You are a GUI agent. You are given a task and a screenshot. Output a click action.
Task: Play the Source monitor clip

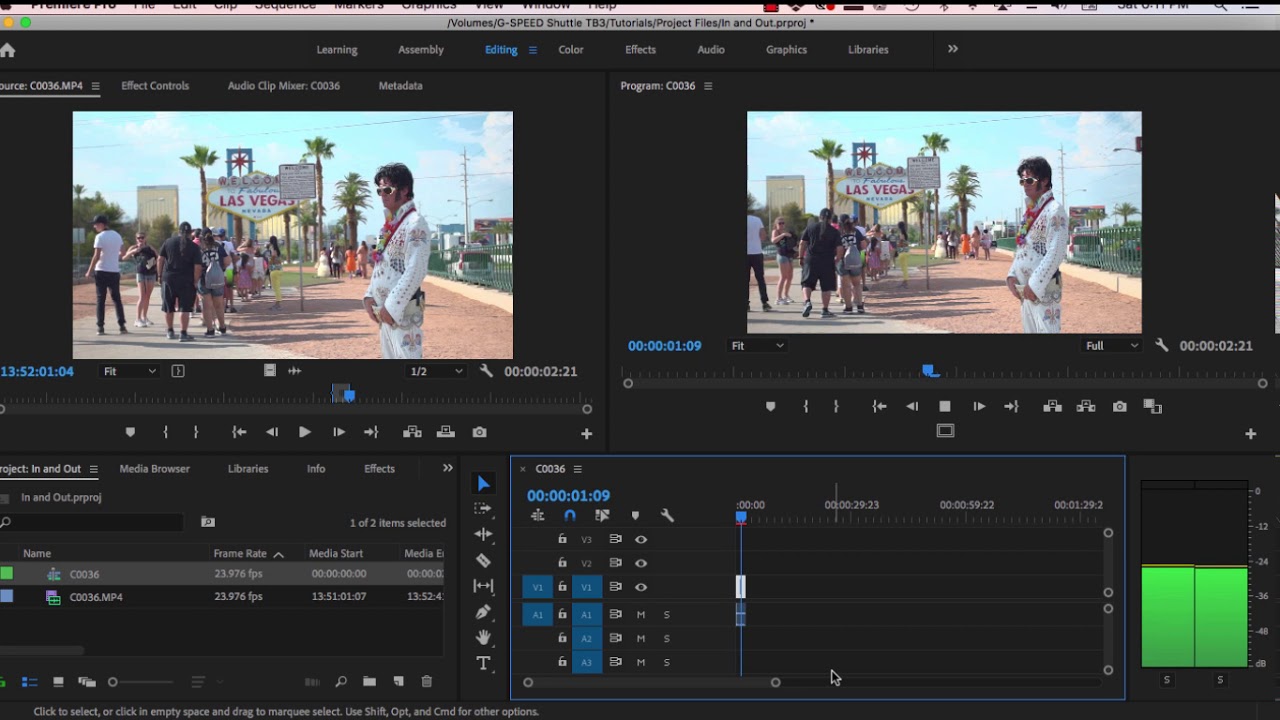pyautogui.click(x=304, y=432)
